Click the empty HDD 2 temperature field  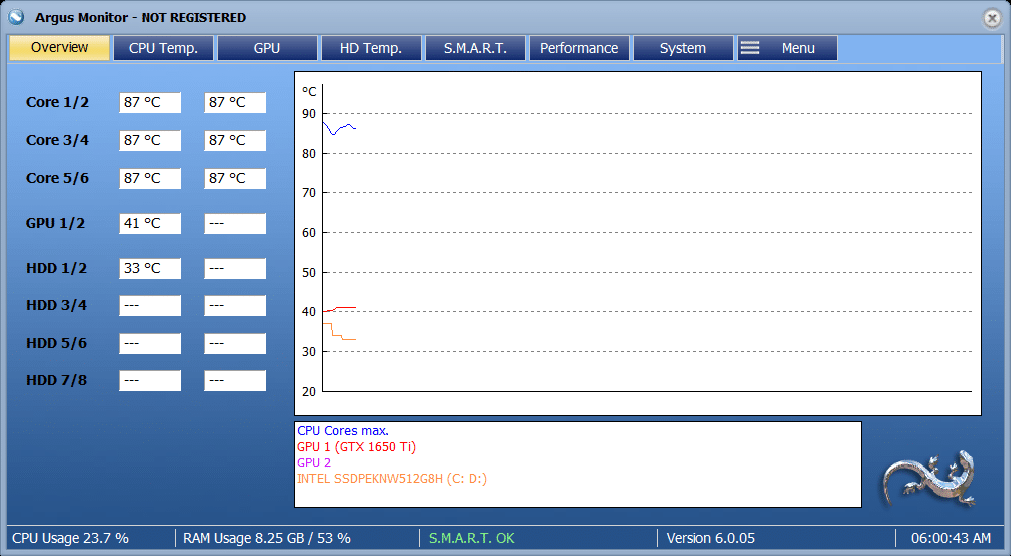[x=235, y=268]
